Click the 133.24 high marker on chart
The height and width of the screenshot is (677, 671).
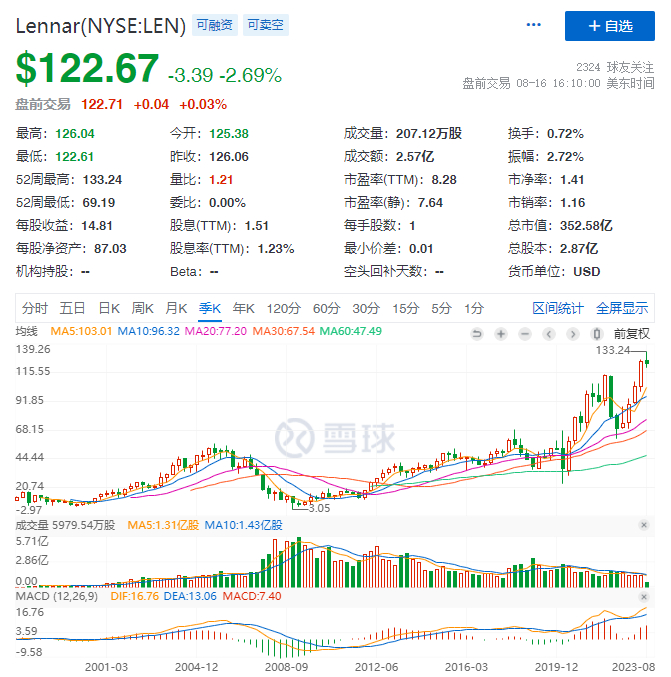613,350
